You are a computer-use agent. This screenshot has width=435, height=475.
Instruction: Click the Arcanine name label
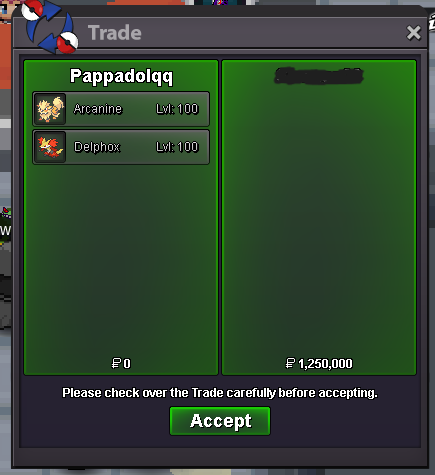coord(98,109)
